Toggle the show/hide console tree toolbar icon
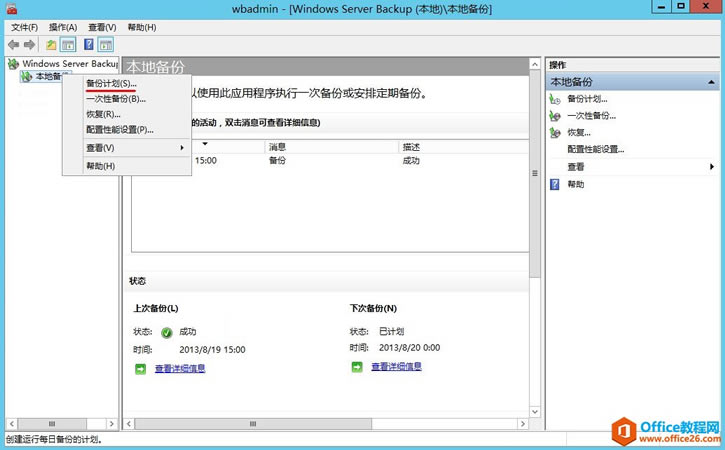The width and height of the screenshot is (725, 450). 68,45
